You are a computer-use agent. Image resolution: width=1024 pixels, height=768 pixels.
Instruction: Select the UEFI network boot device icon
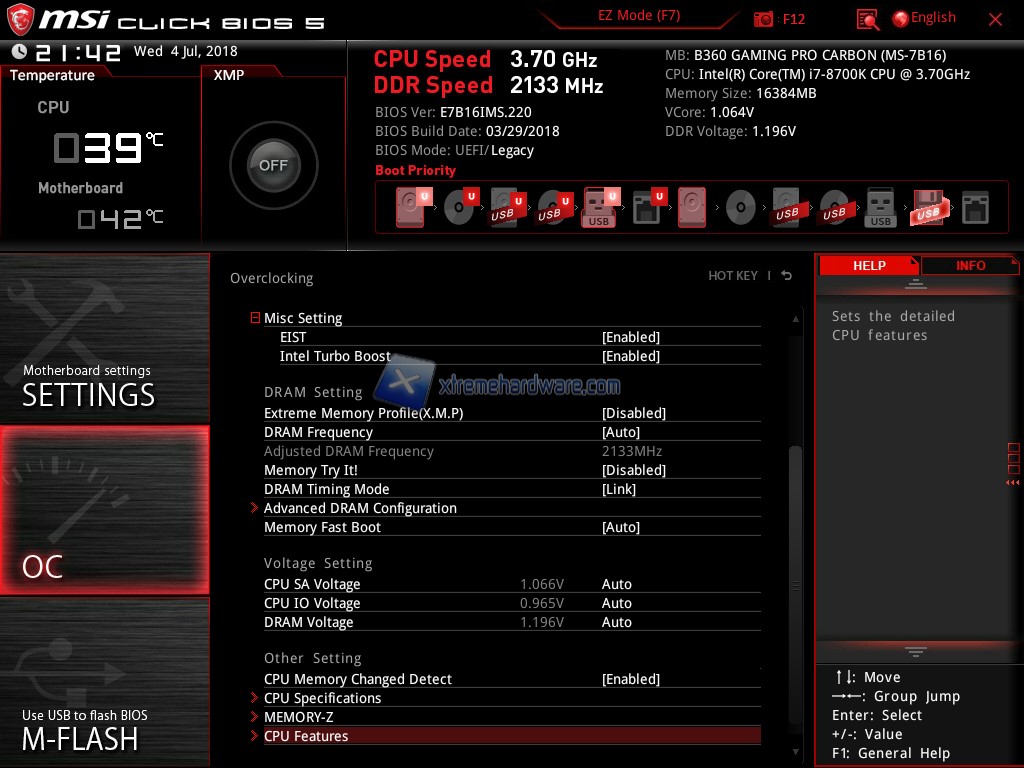[x=648, y=208]
